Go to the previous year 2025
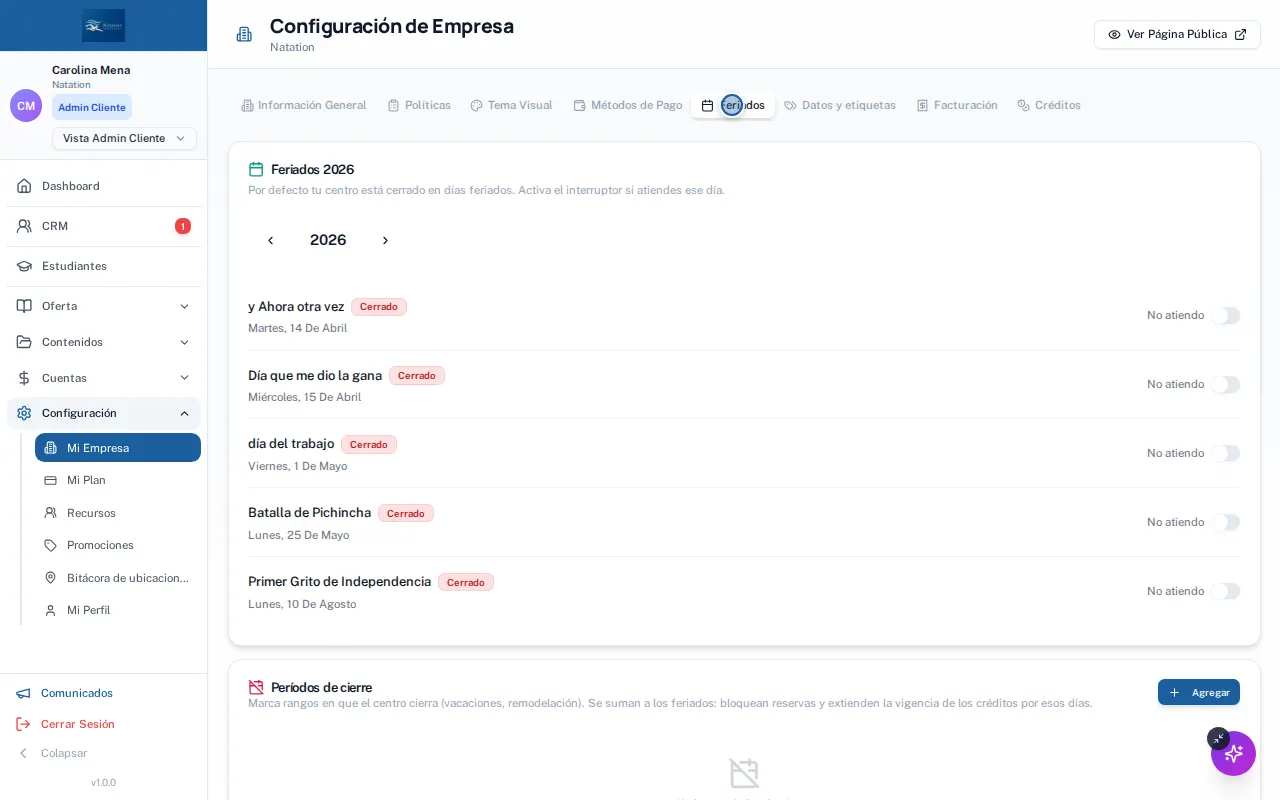1280x800 pixels. tap(270, 240)
